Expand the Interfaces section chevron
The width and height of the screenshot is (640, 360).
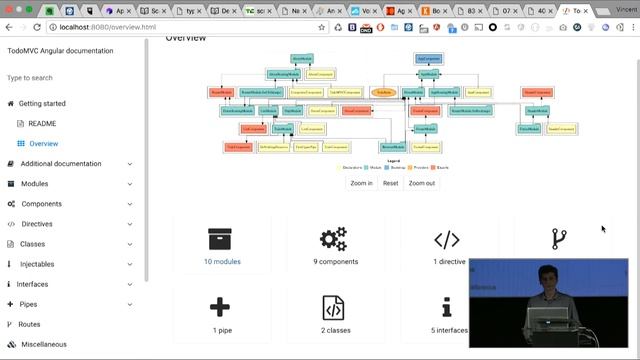pyautogui.click(x=130, y=284)
